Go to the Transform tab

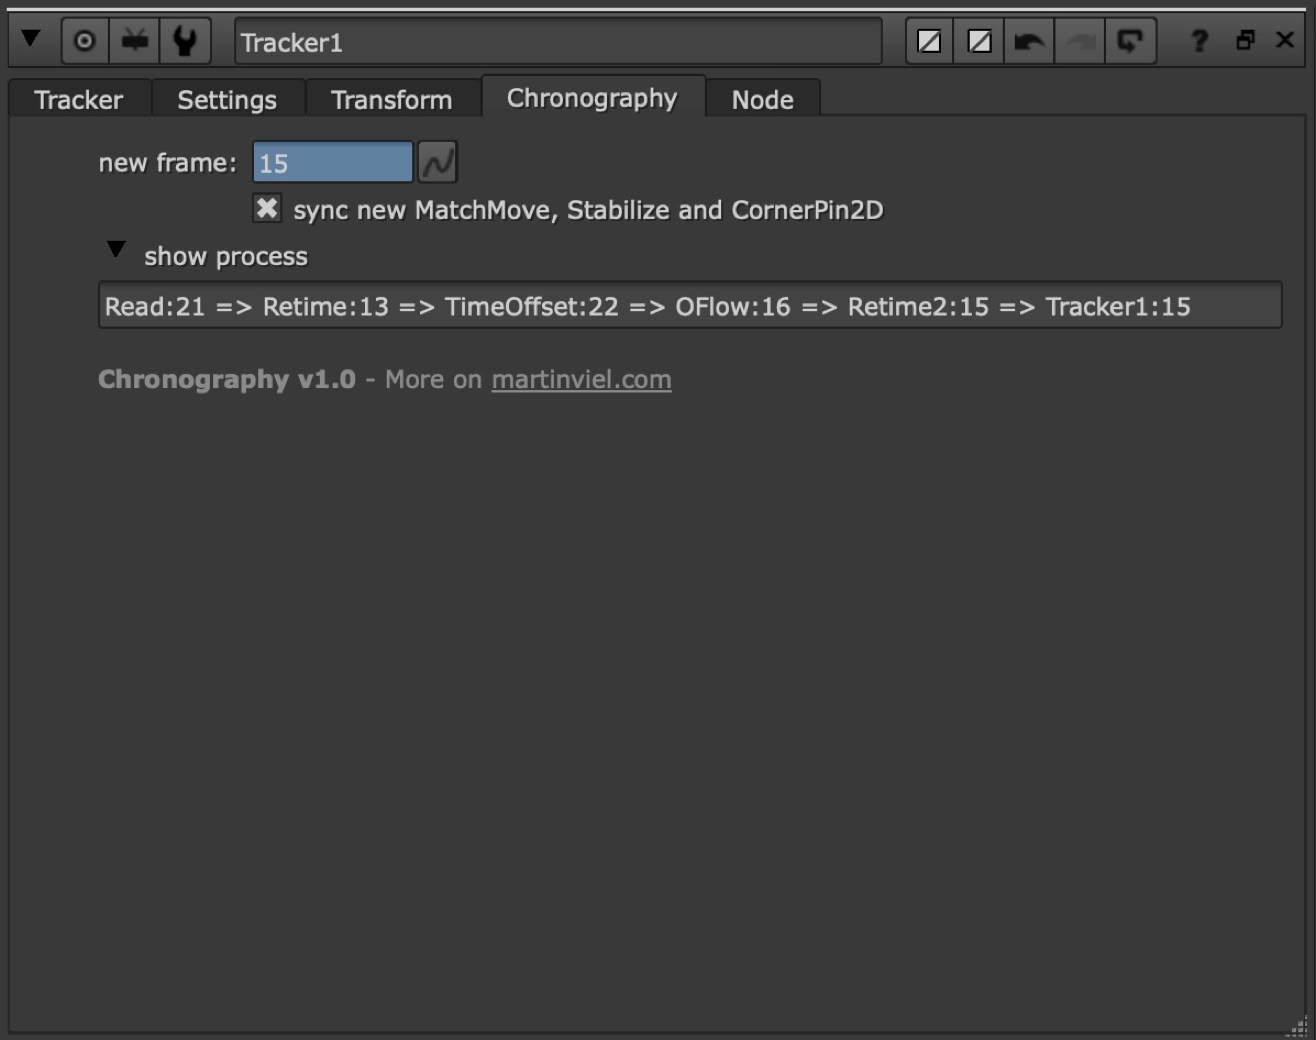click(392, 99)
